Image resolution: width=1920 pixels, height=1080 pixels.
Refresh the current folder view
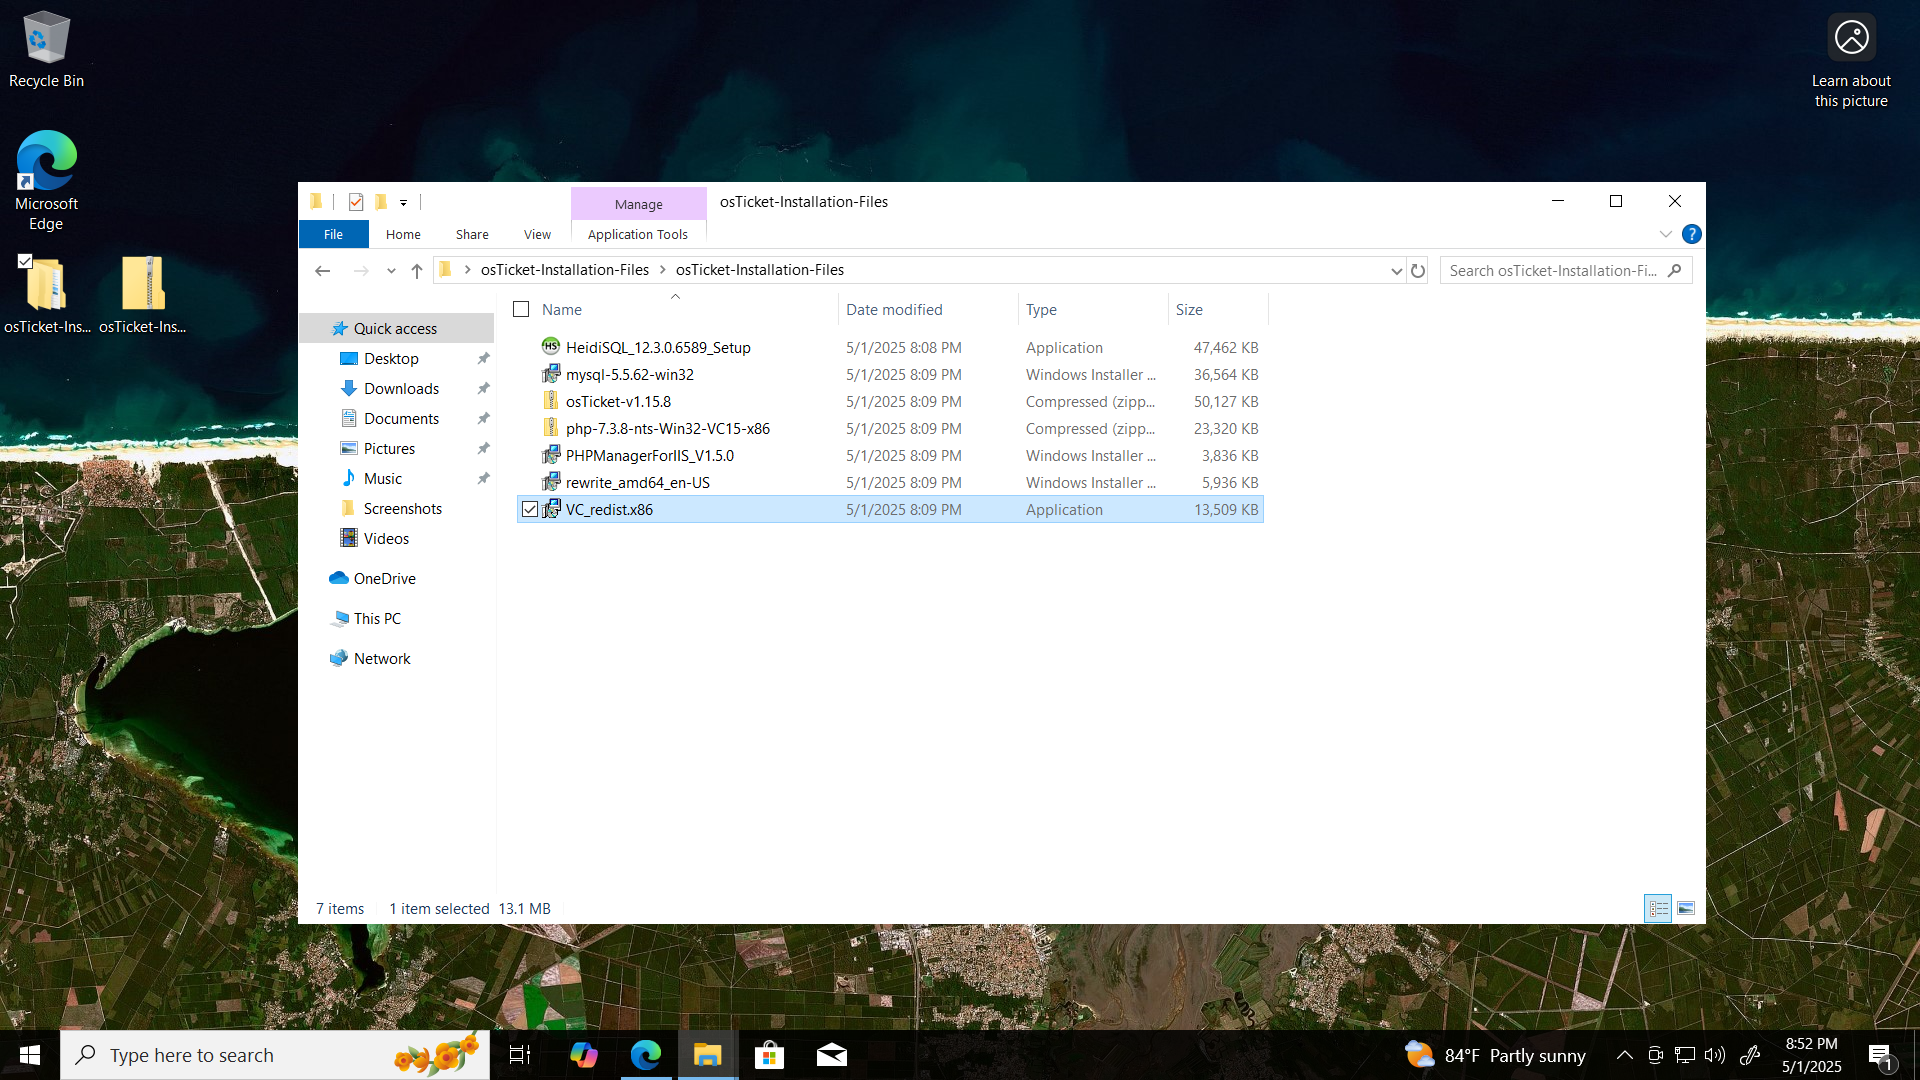tap(1418, 270)
